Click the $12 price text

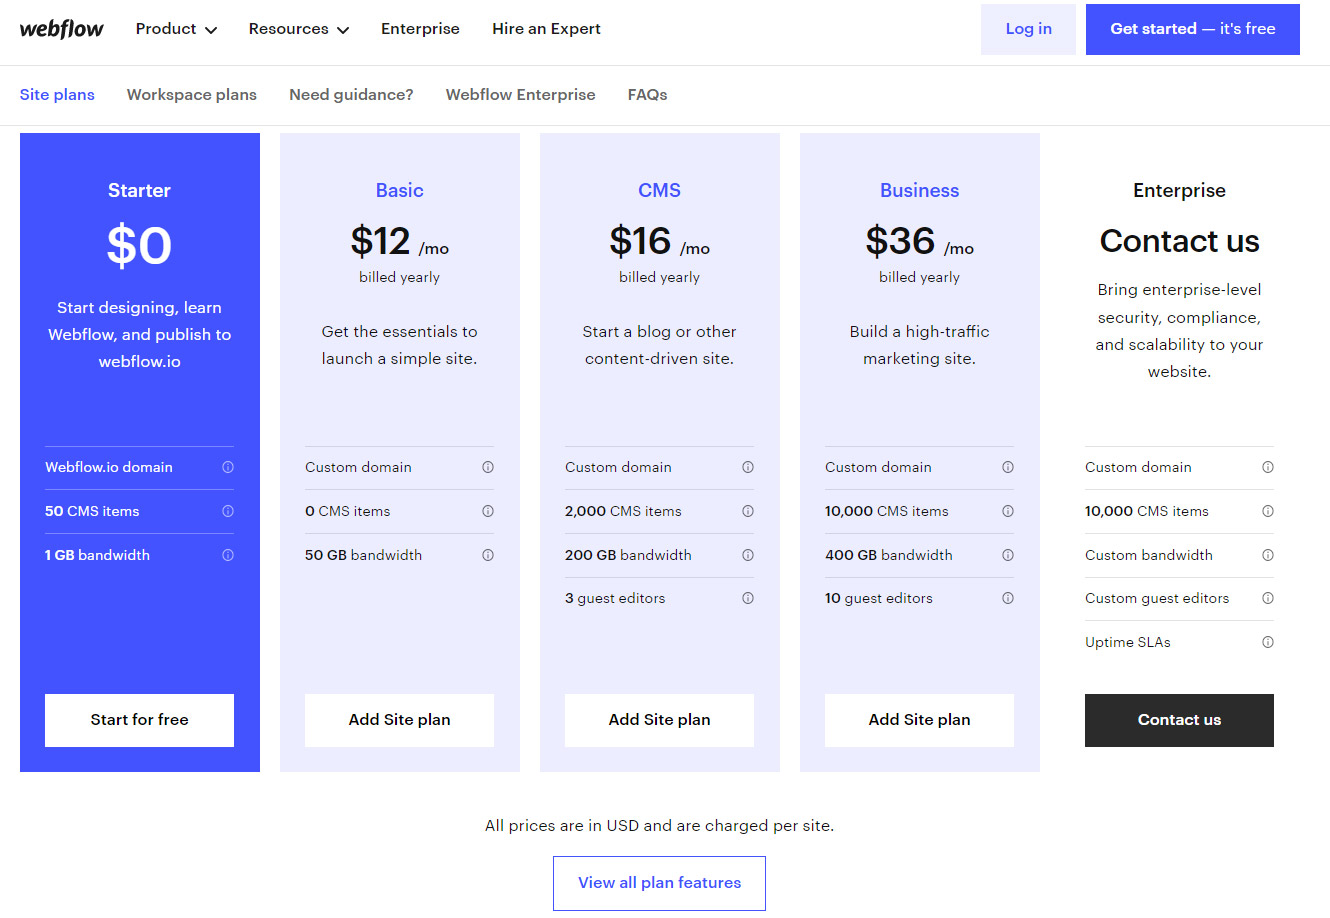tap(380, 241)
